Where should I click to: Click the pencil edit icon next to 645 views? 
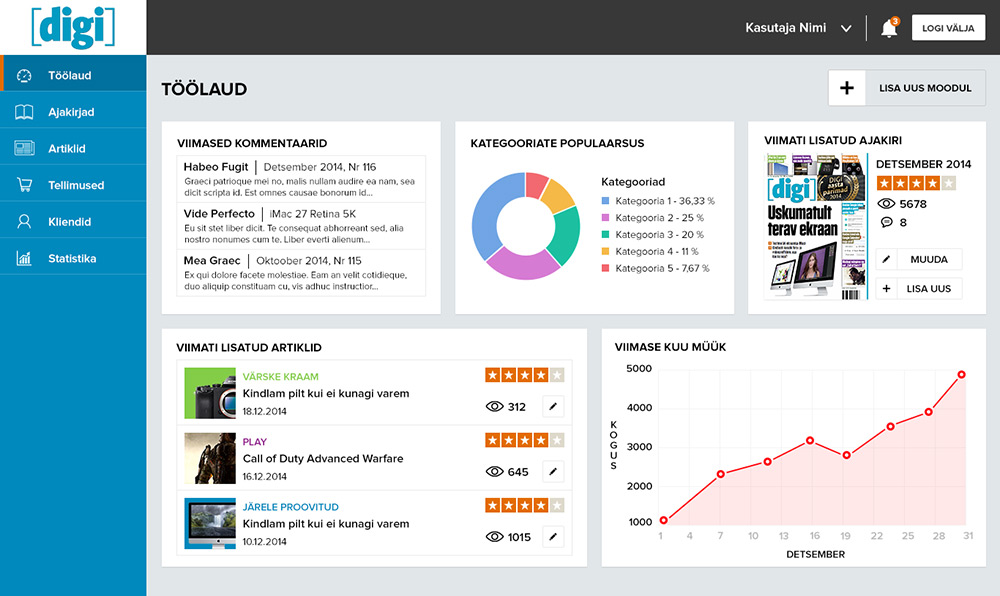tap(553, 471)
